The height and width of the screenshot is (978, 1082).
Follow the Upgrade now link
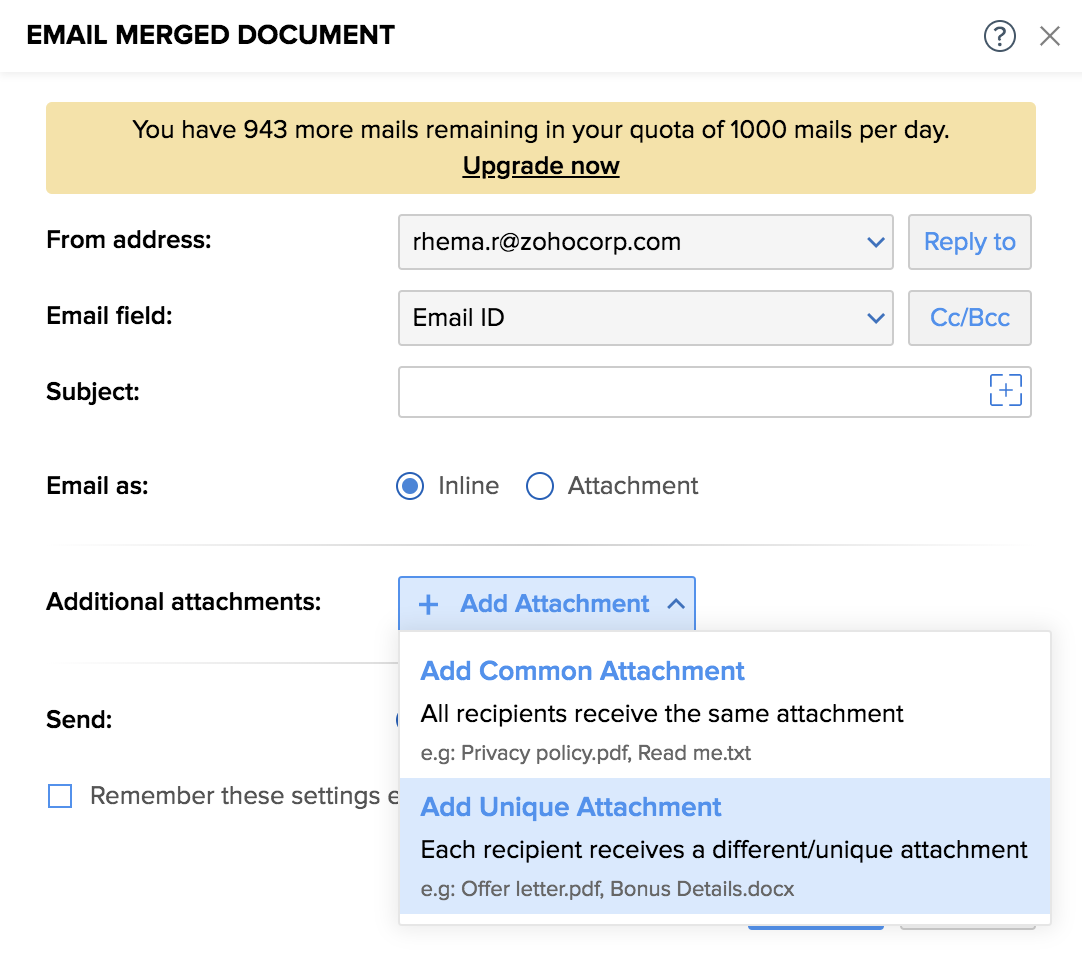coord(541,166)
